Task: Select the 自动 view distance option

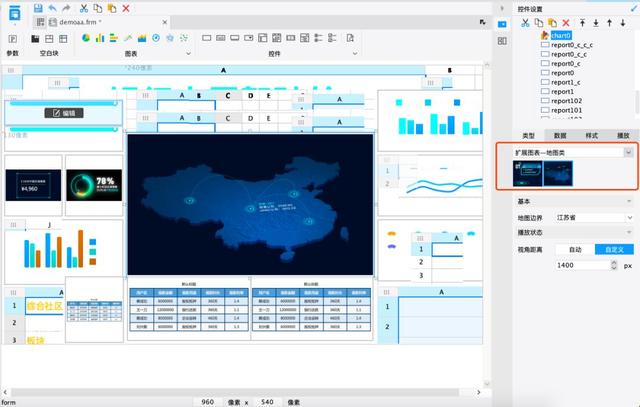Action: pyautogui.click(x=575, y=249)
